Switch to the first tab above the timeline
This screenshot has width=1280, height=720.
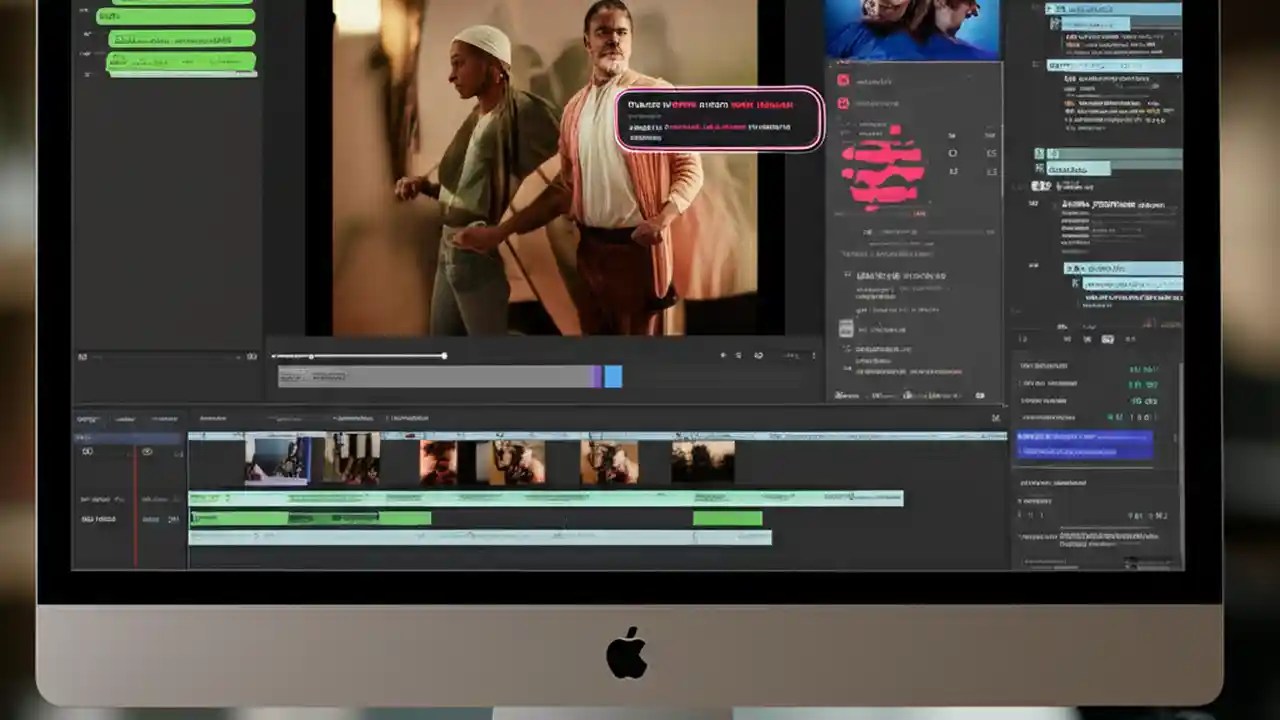point(88,418)
